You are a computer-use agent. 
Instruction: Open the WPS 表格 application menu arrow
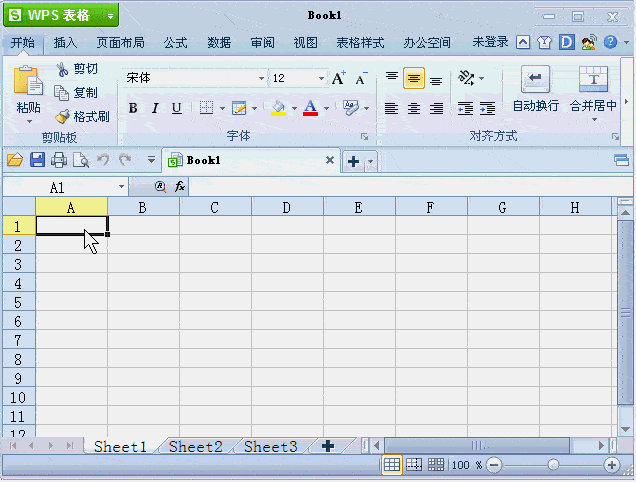click(x=110, y=15)
